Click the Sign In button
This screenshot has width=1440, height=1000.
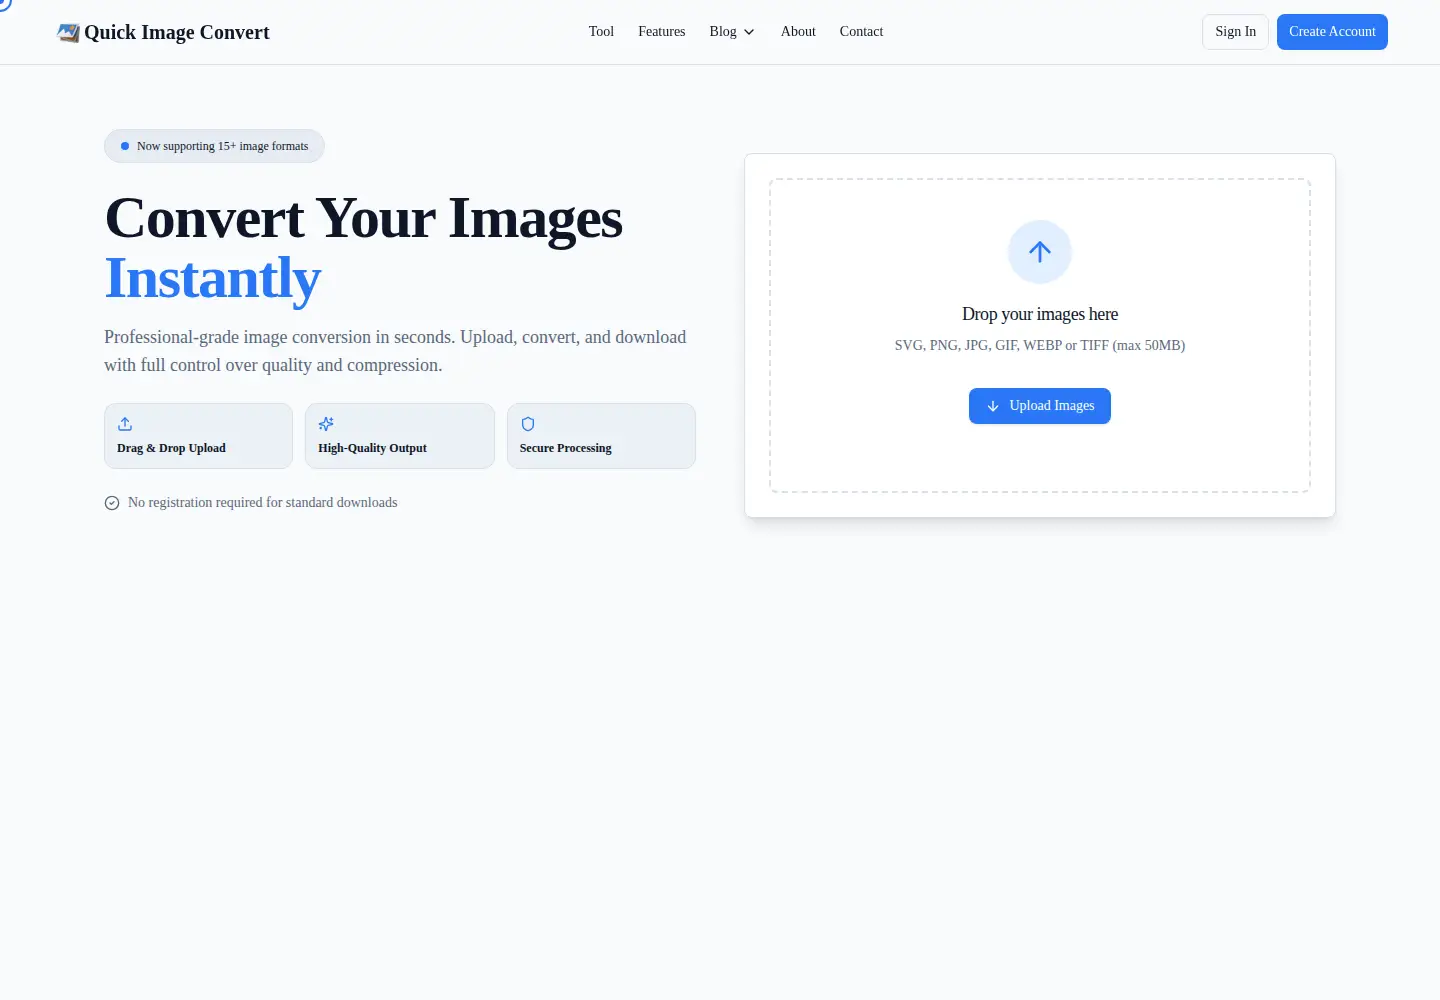coord(1235,32)
